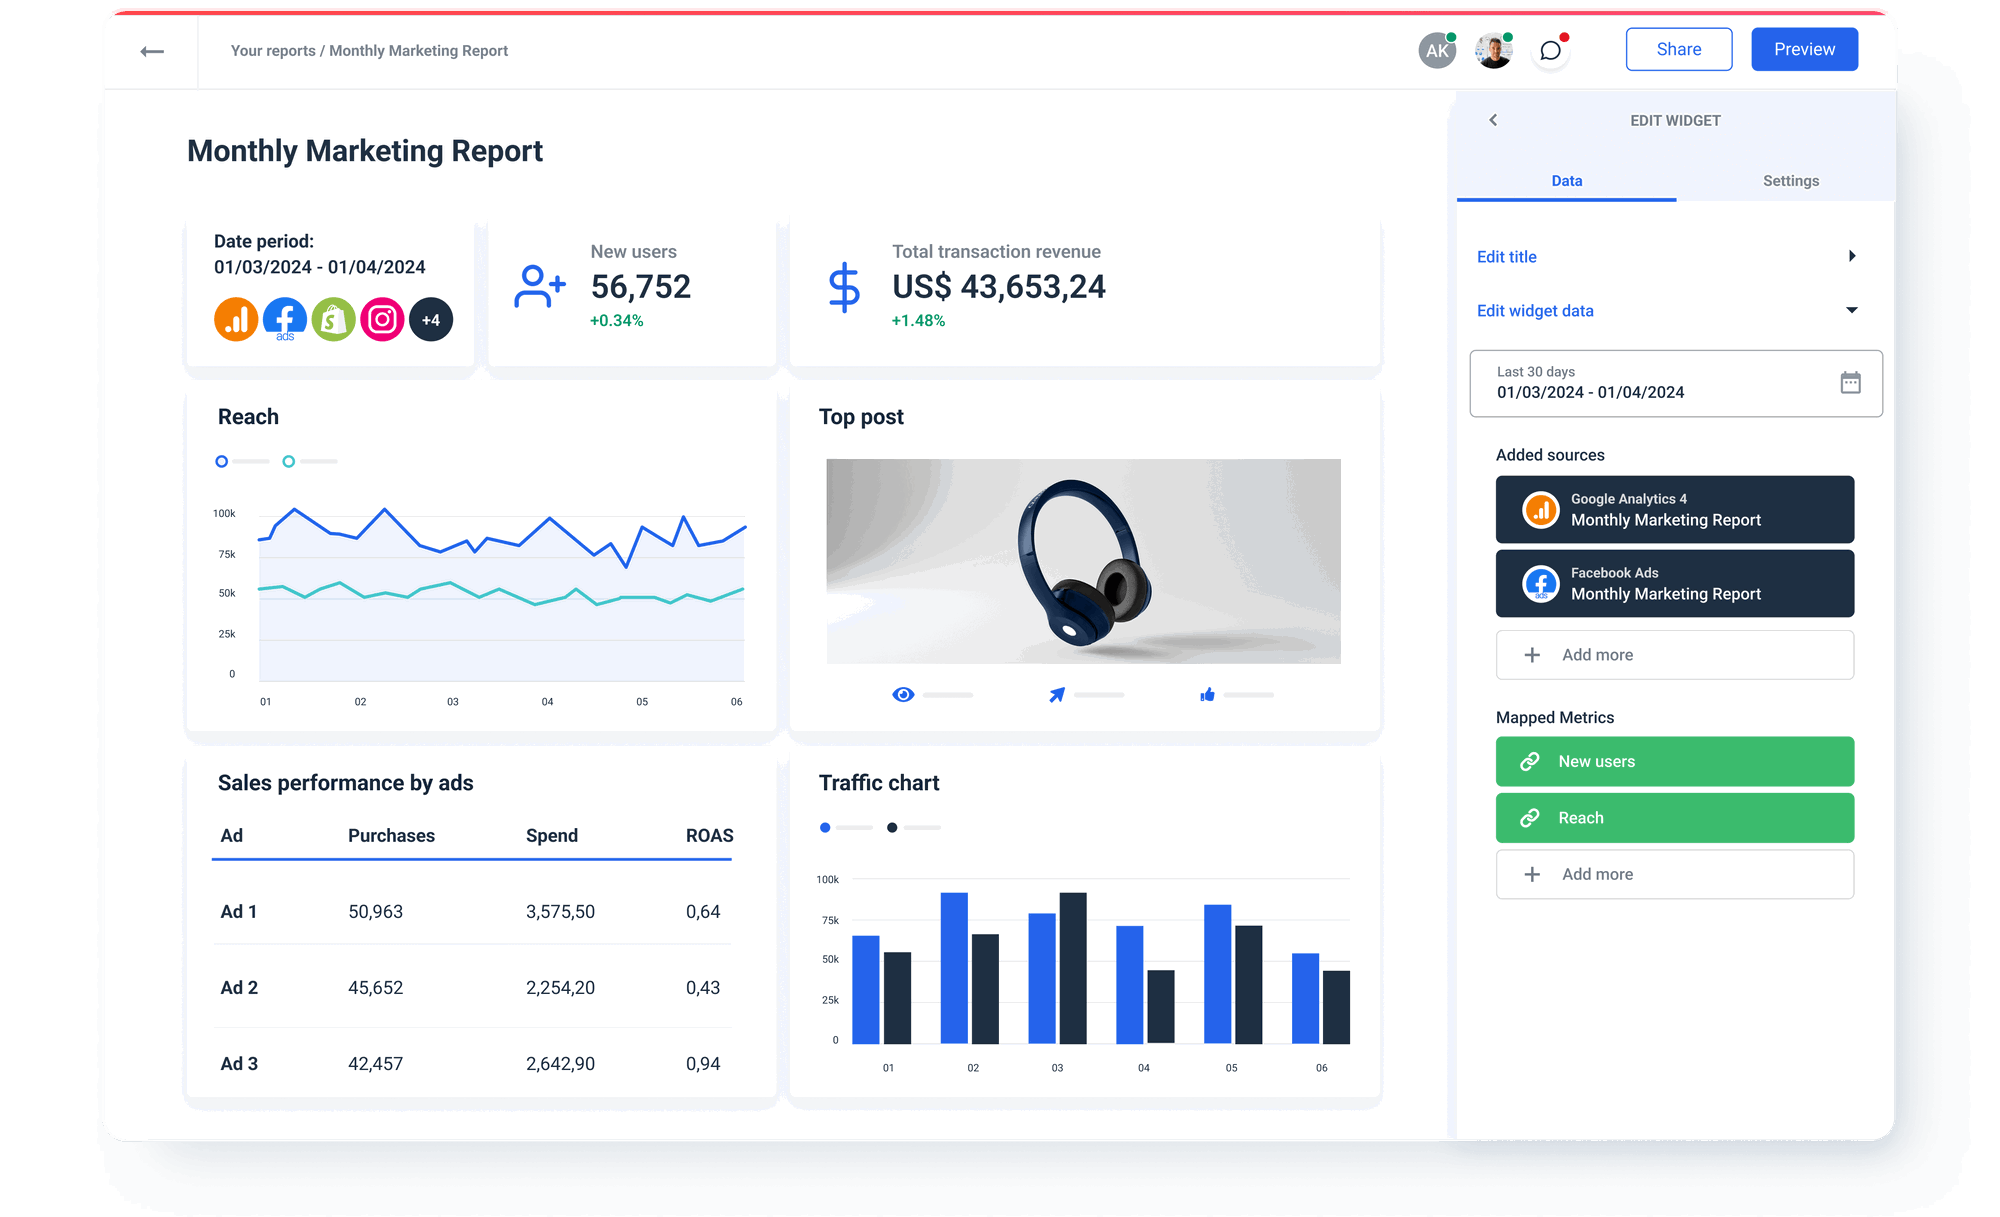Switch to the Settings tab
Image resolution: width=2000 pixels, height=1217 pixels.
1790,181
